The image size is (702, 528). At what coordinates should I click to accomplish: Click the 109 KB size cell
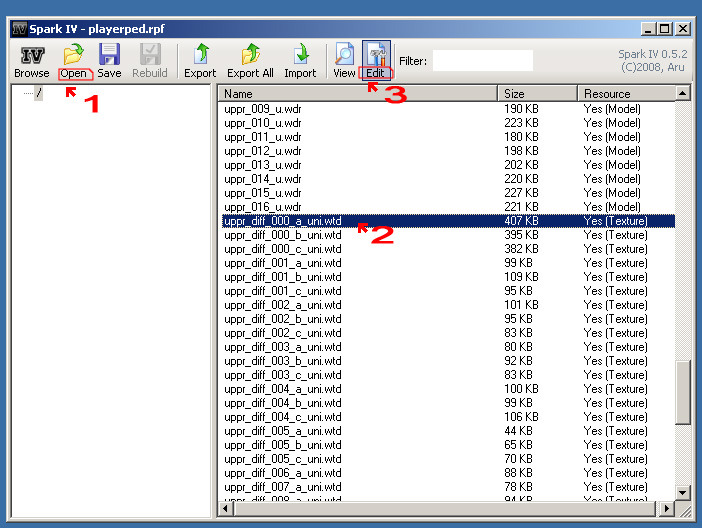click(521, 277)
